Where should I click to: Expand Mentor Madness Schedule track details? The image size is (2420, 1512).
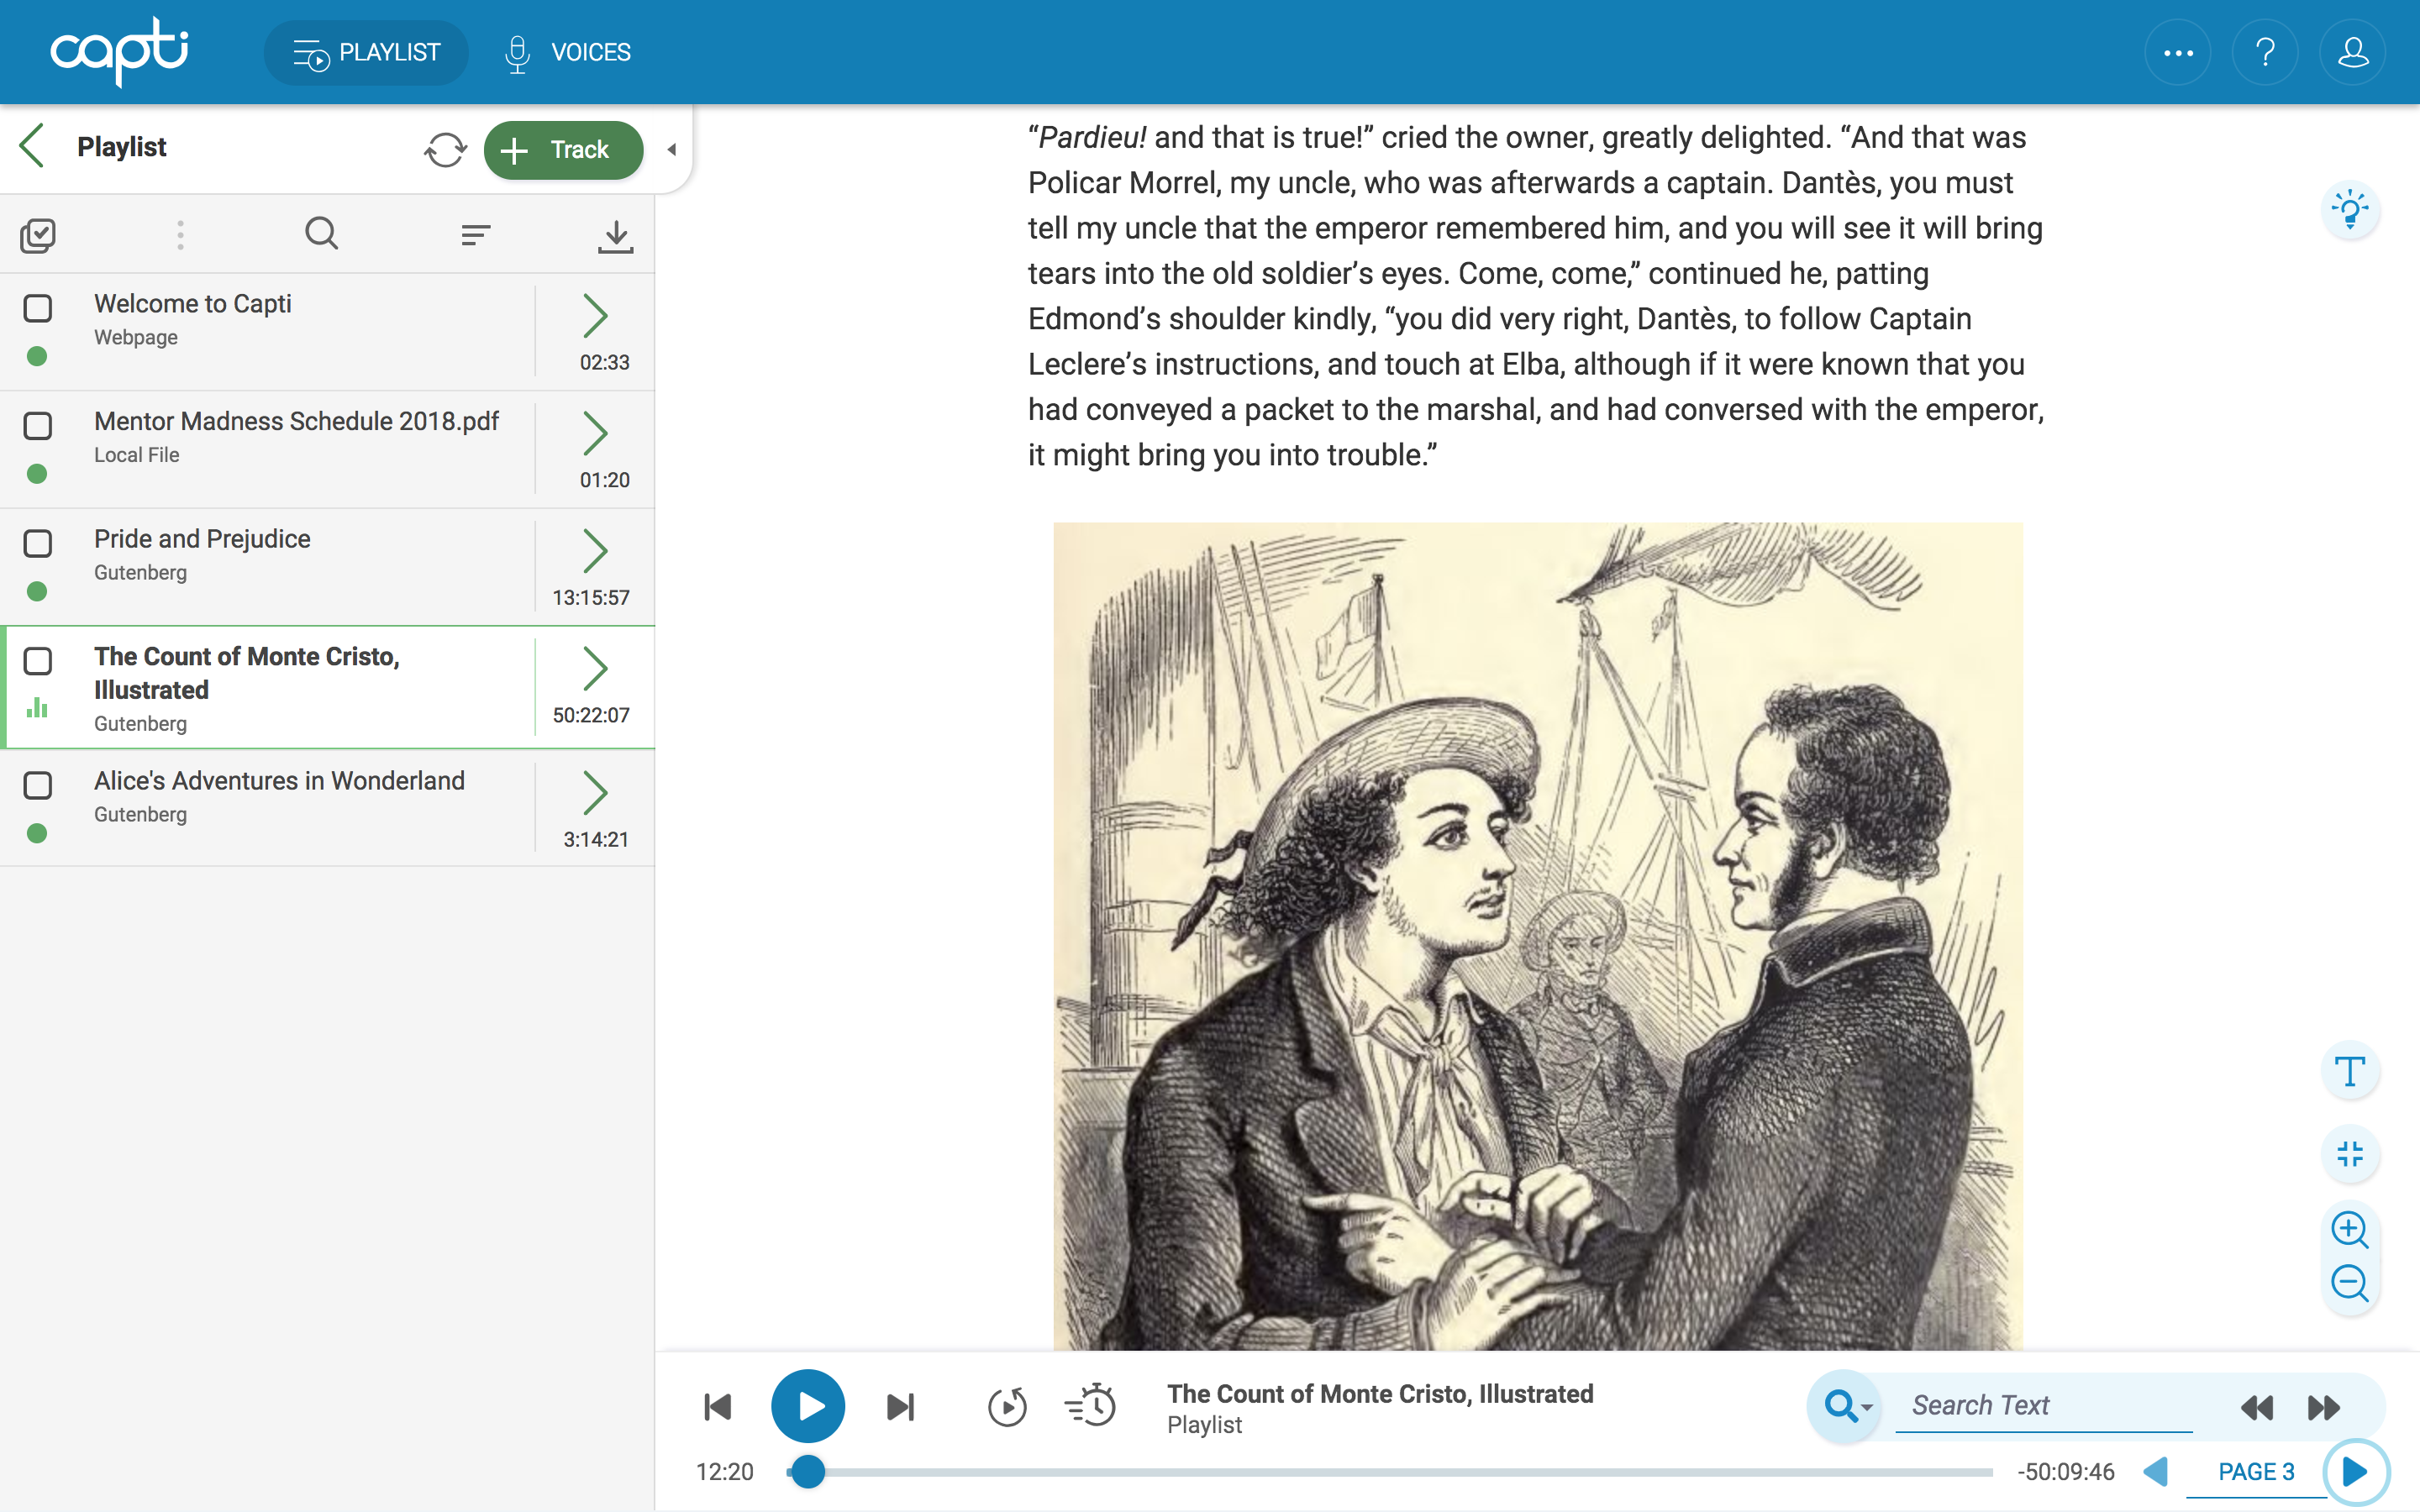(596, 433)
